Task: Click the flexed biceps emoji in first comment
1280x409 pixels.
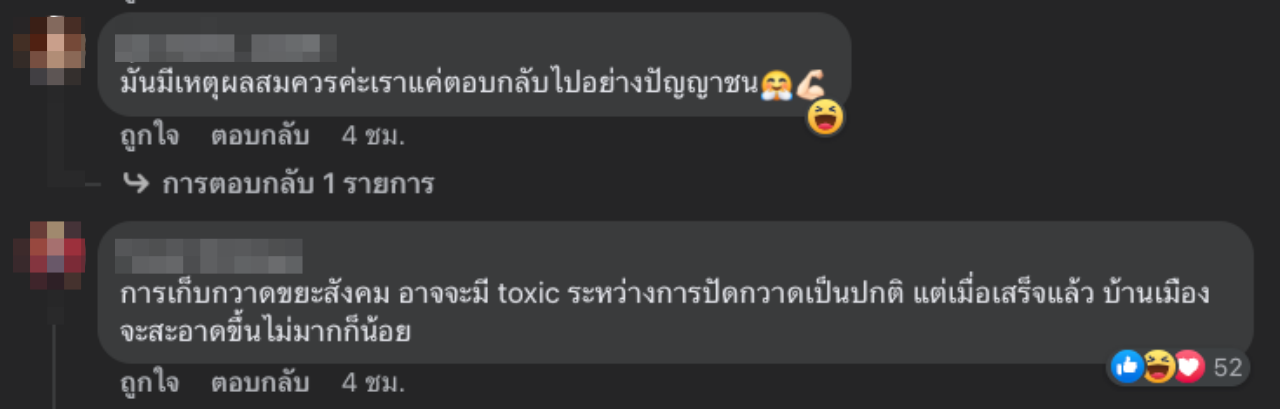Action: pos(808,83)
